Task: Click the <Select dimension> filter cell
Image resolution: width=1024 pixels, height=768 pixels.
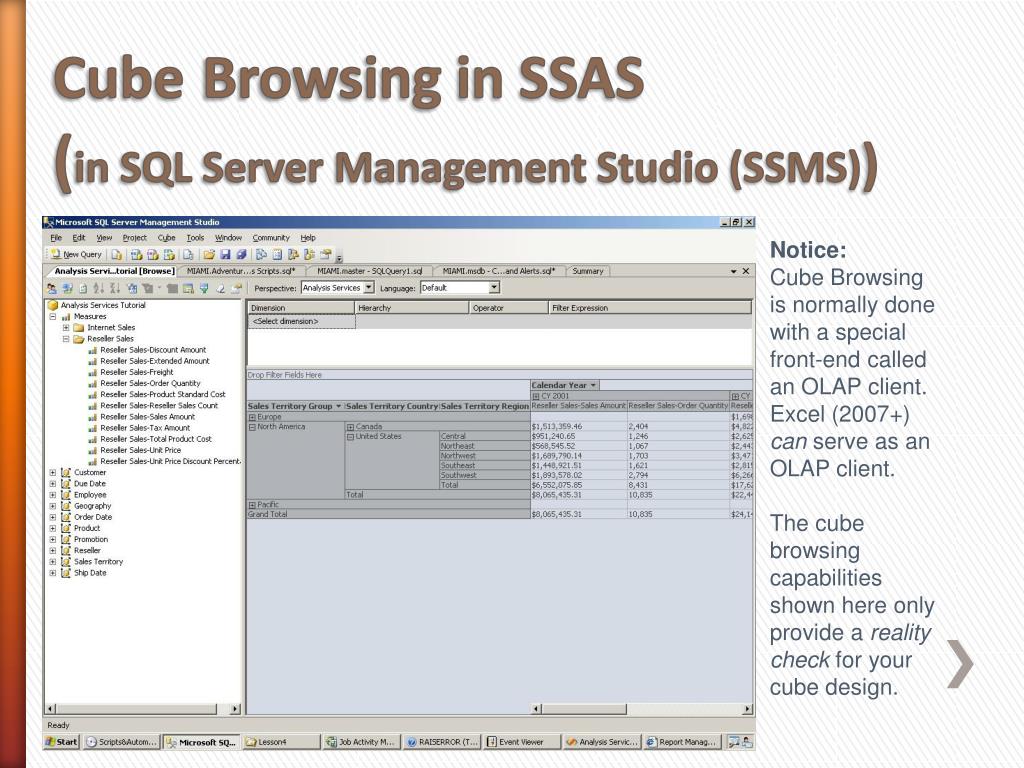Action: [x=302, y=321]
